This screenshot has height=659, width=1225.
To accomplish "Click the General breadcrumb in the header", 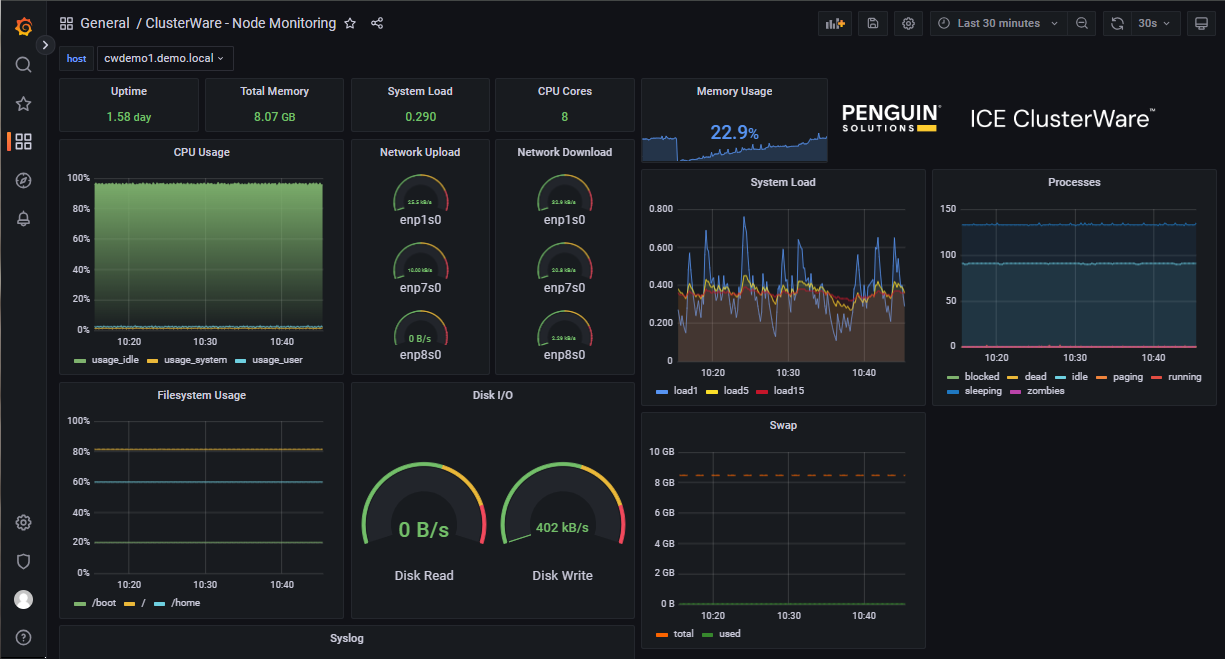I will click(105, 23).
